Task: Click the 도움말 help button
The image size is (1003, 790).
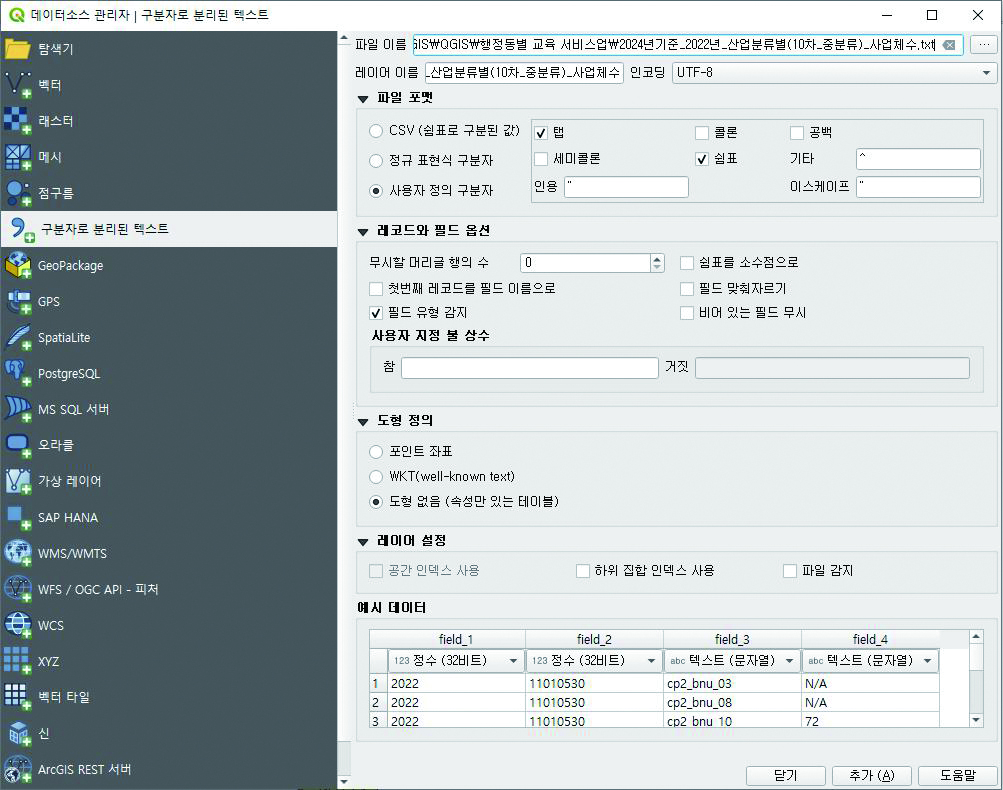Action: [x=957, y=775]
